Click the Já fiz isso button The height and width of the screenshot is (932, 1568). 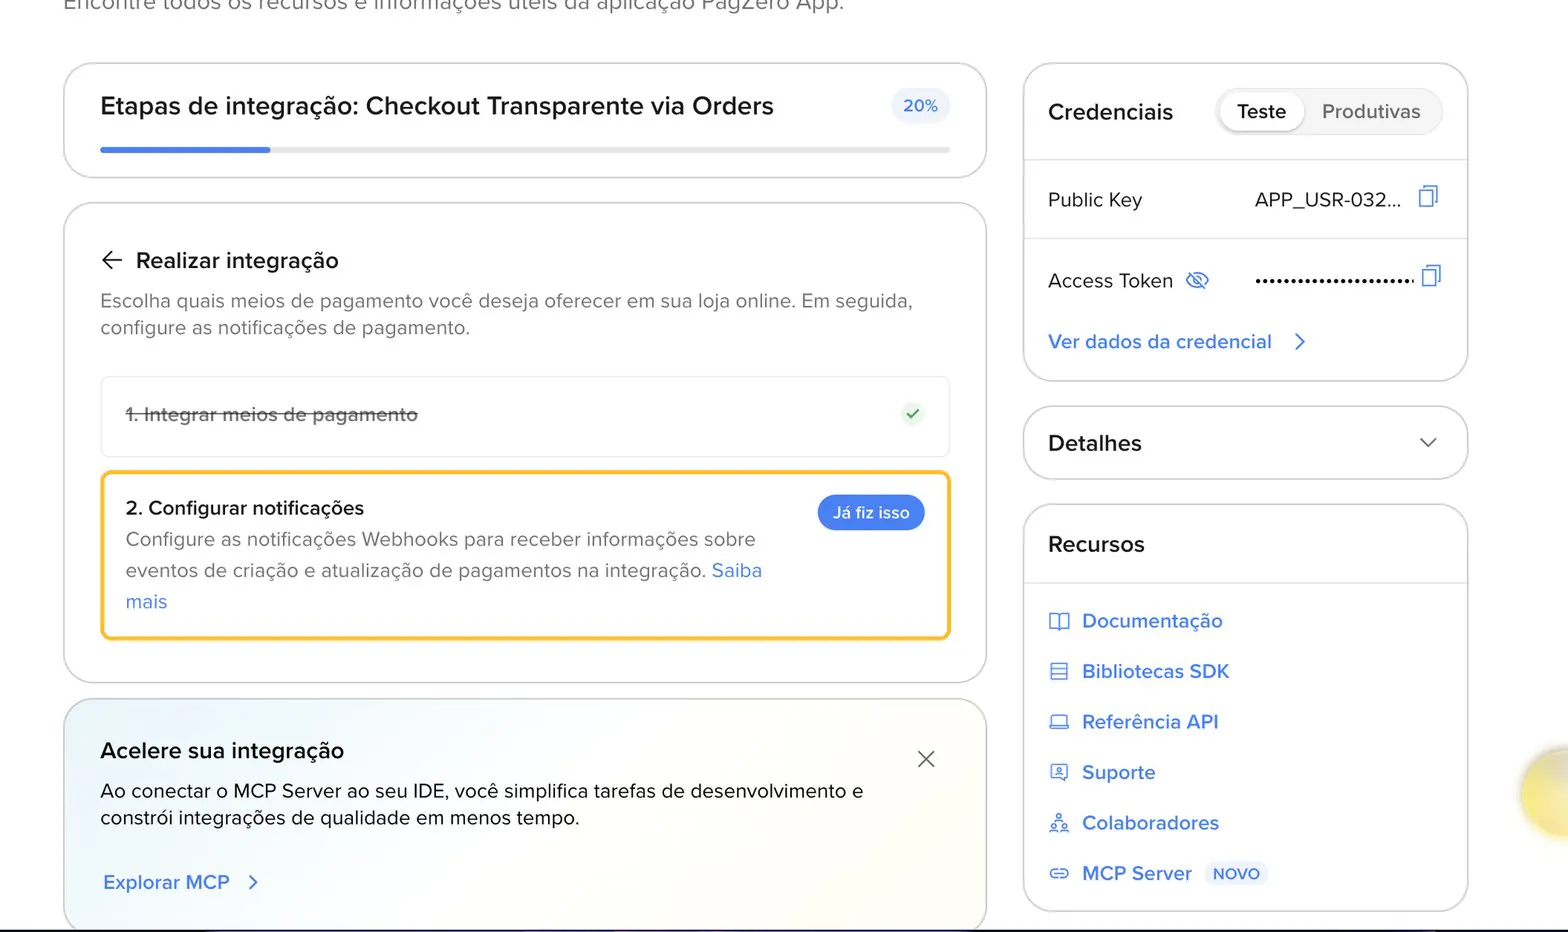(871, 512)
